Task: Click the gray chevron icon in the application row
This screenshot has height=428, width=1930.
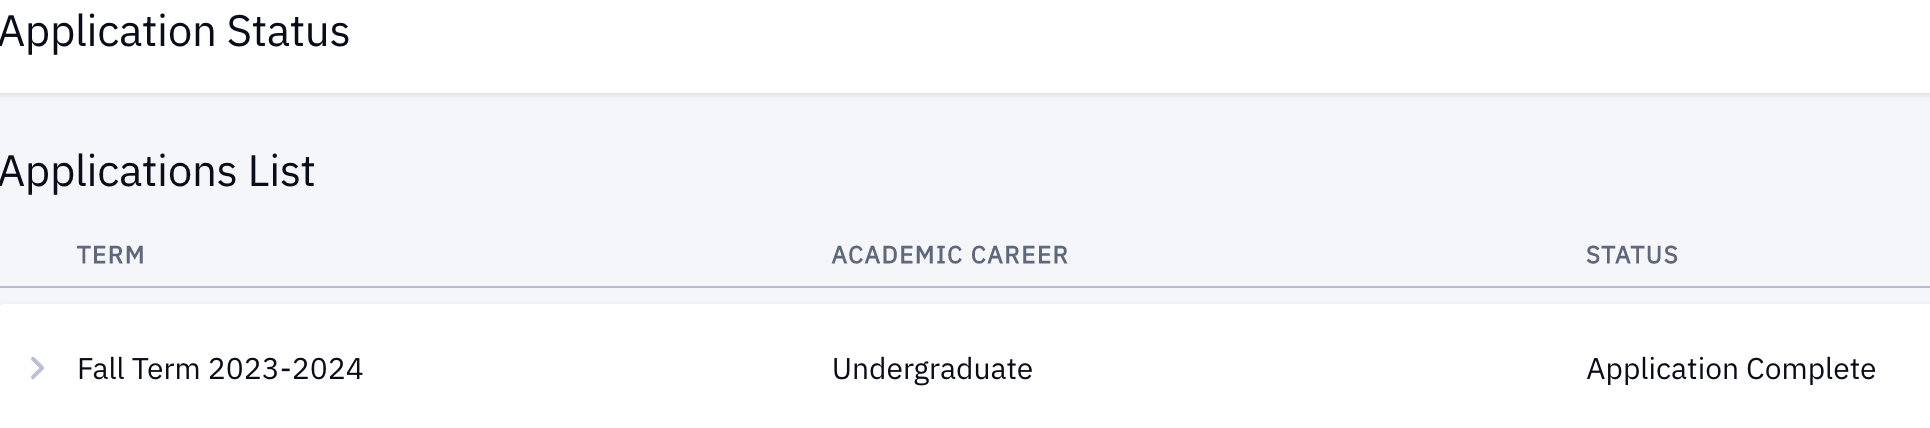Action: (x=38, y=369)
